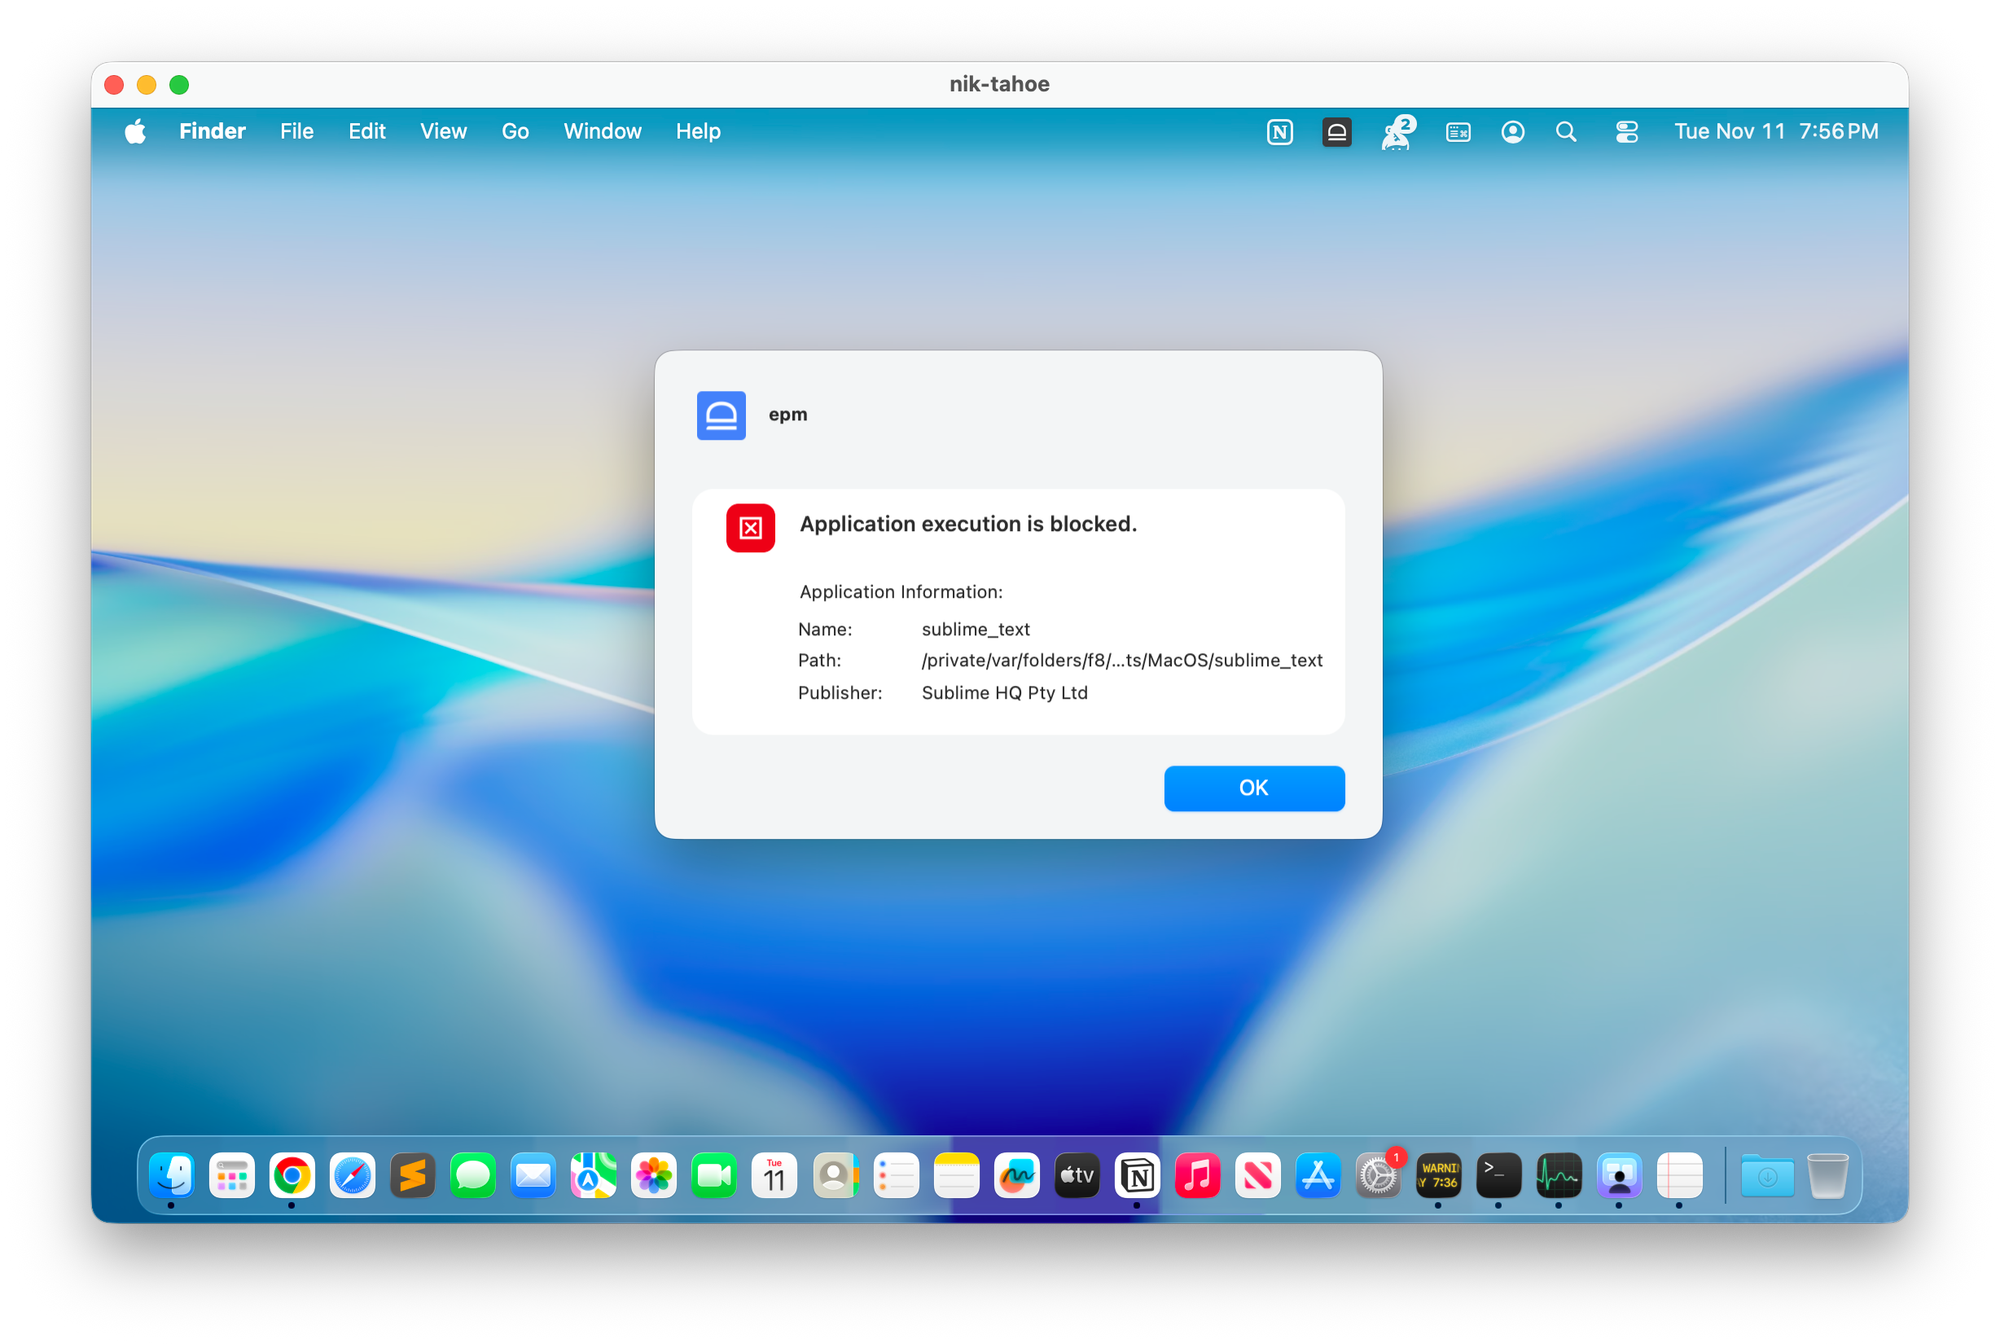Open the Window menu

(602, 132)
